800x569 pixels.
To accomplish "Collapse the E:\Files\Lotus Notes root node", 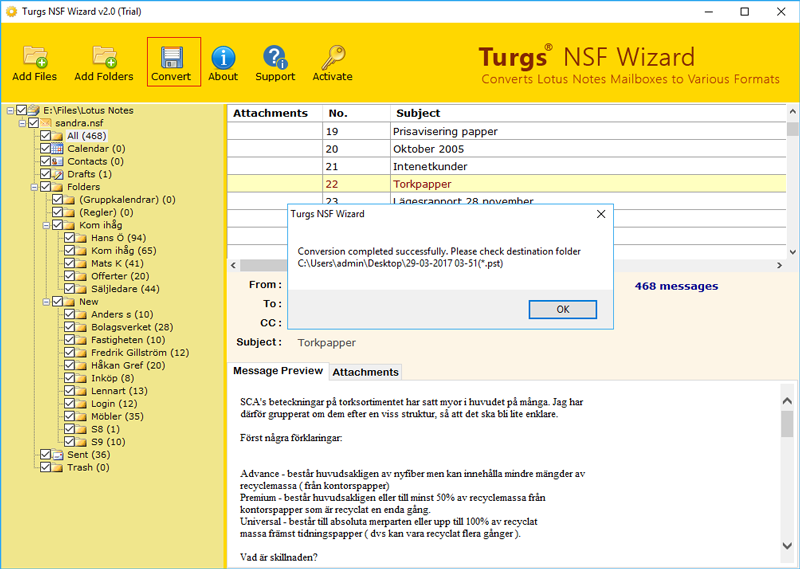I will click(x=10, y=110).
